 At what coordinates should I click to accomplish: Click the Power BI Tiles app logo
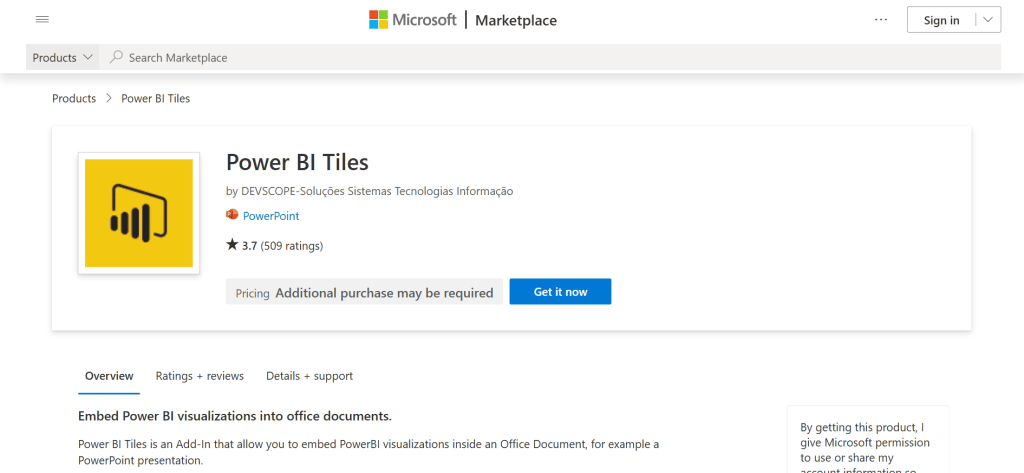[139, 213]
